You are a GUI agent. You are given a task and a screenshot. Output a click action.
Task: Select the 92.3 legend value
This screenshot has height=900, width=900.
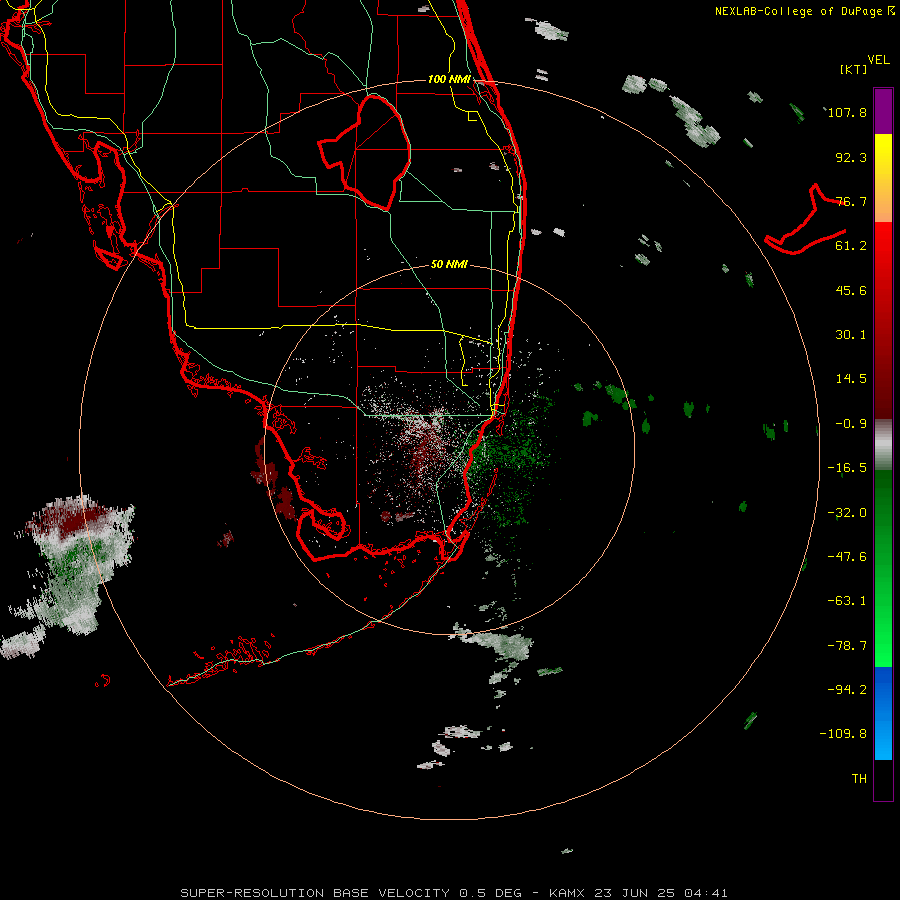(x=851, y=157)
